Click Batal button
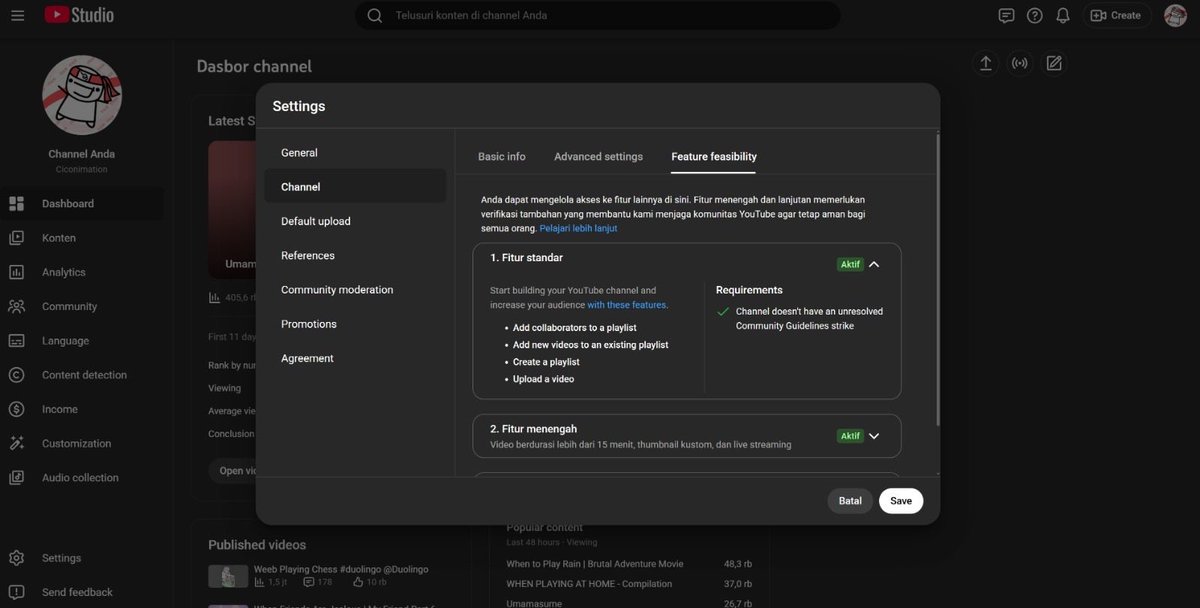The height and width of the screenshot is (608, 1200). (x=850, y=501)
